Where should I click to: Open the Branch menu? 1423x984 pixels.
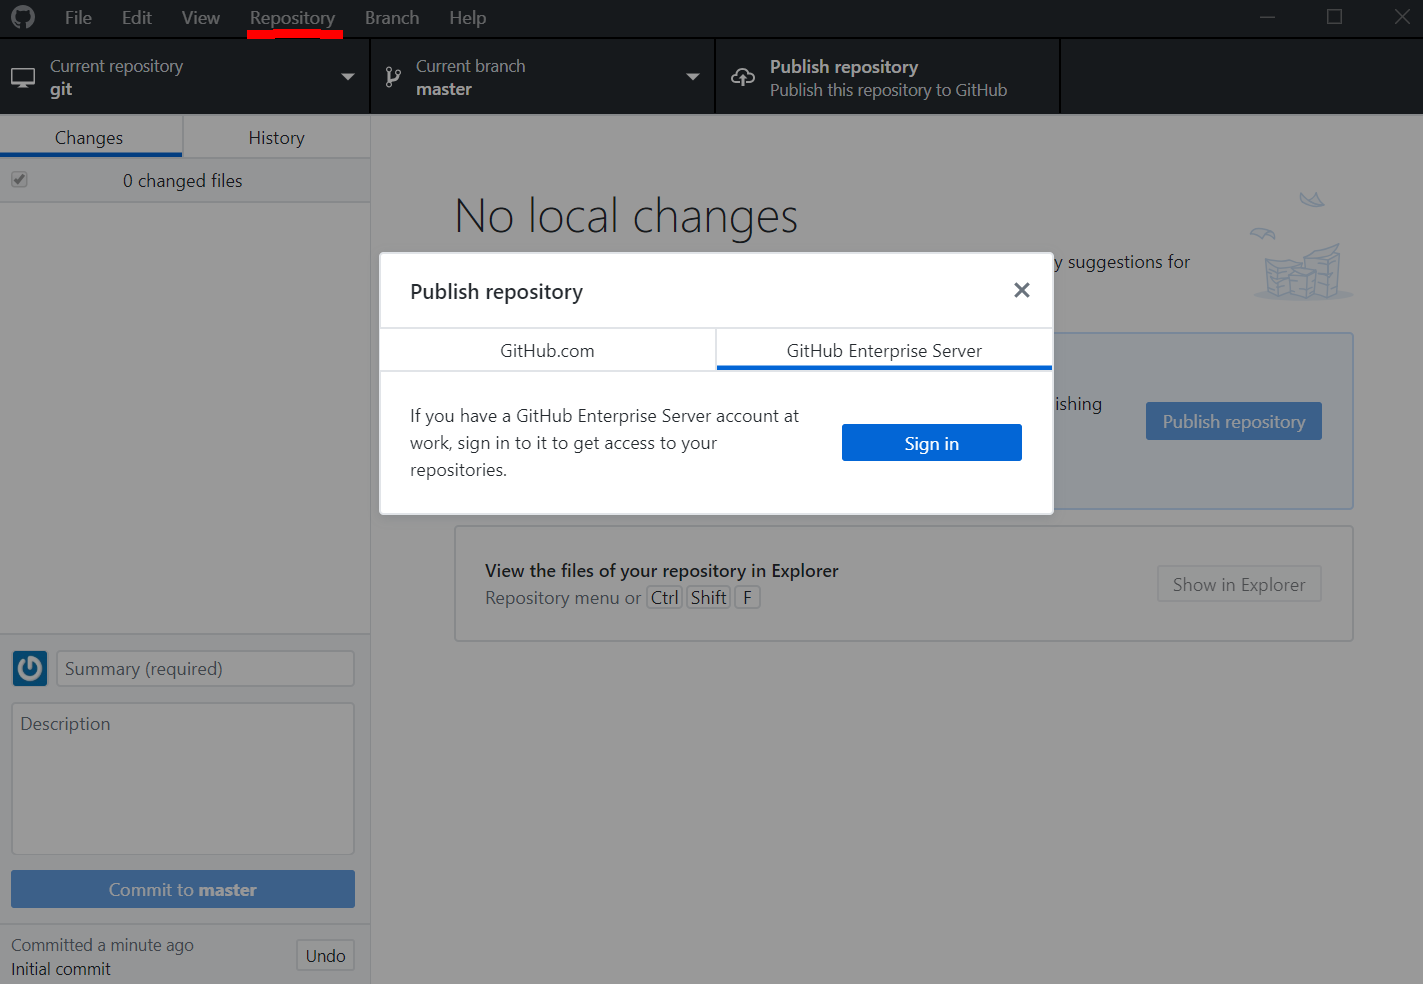click(392, 18)
